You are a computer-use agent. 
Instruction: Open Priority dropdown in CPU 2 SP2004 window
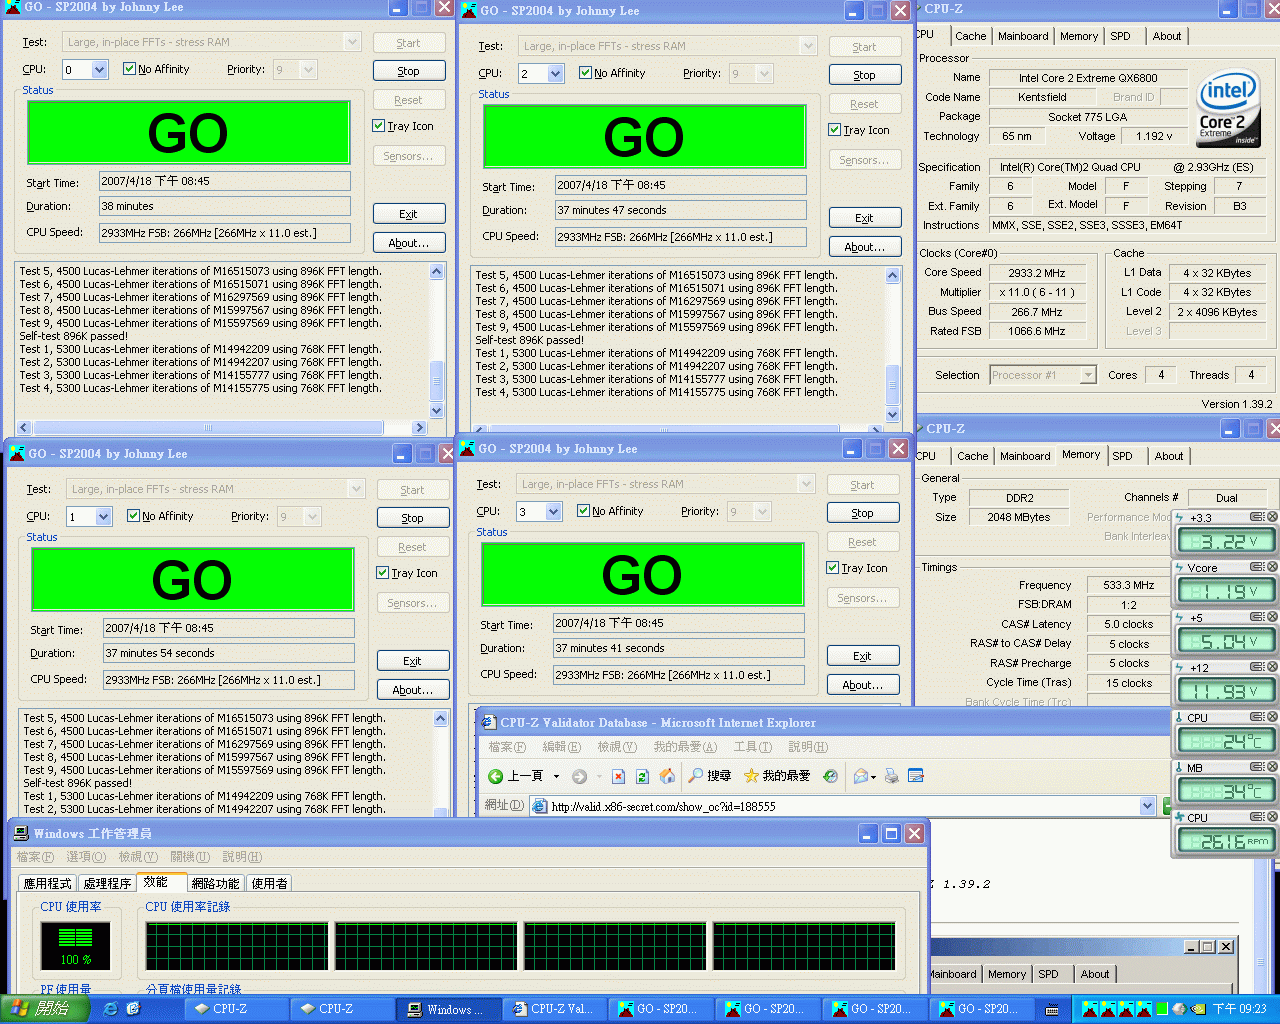tap(765, 74)
